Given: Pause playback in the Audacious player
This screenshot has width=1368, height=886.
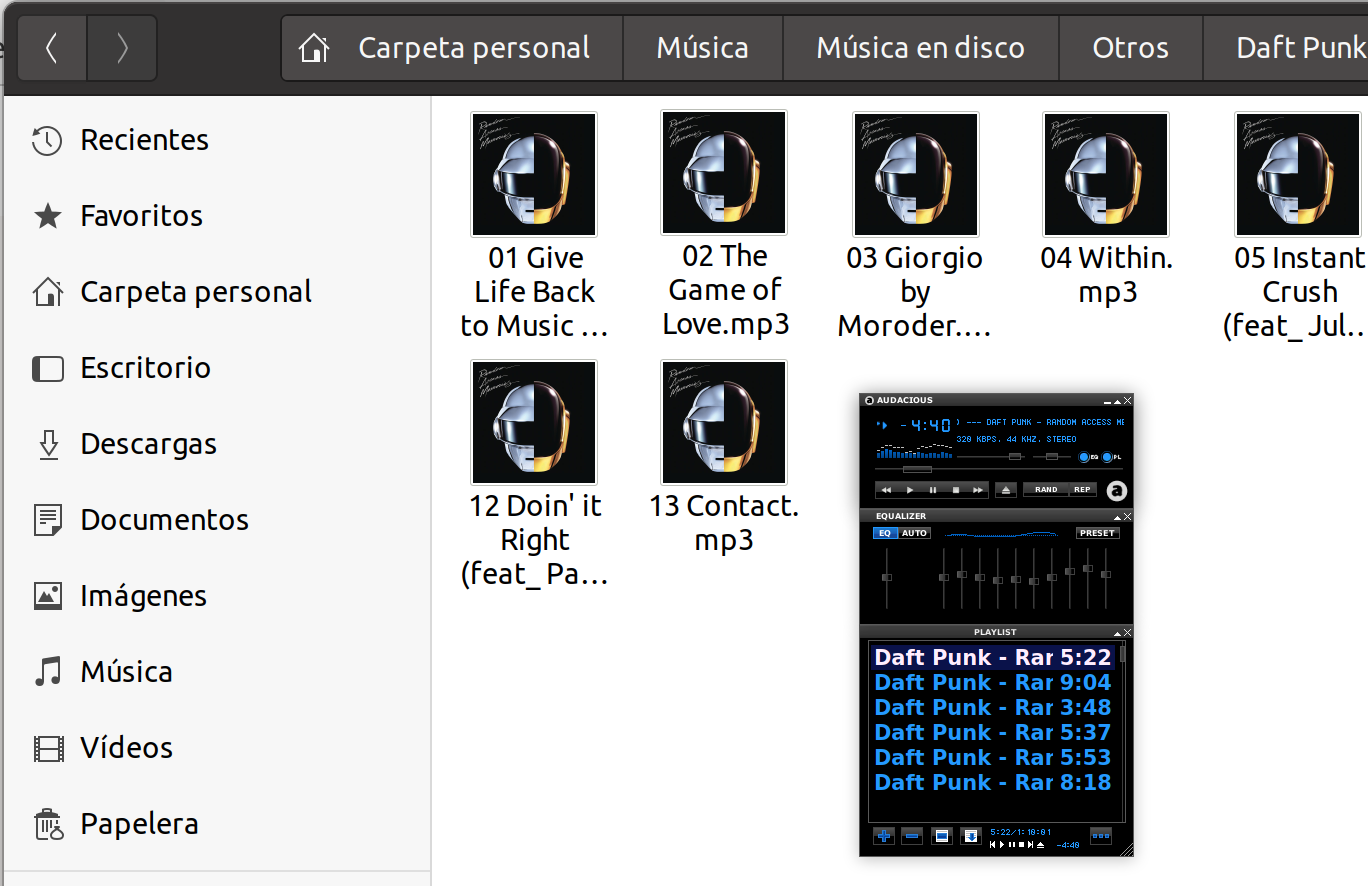Looking at the screenshot, I should [933, 490].
